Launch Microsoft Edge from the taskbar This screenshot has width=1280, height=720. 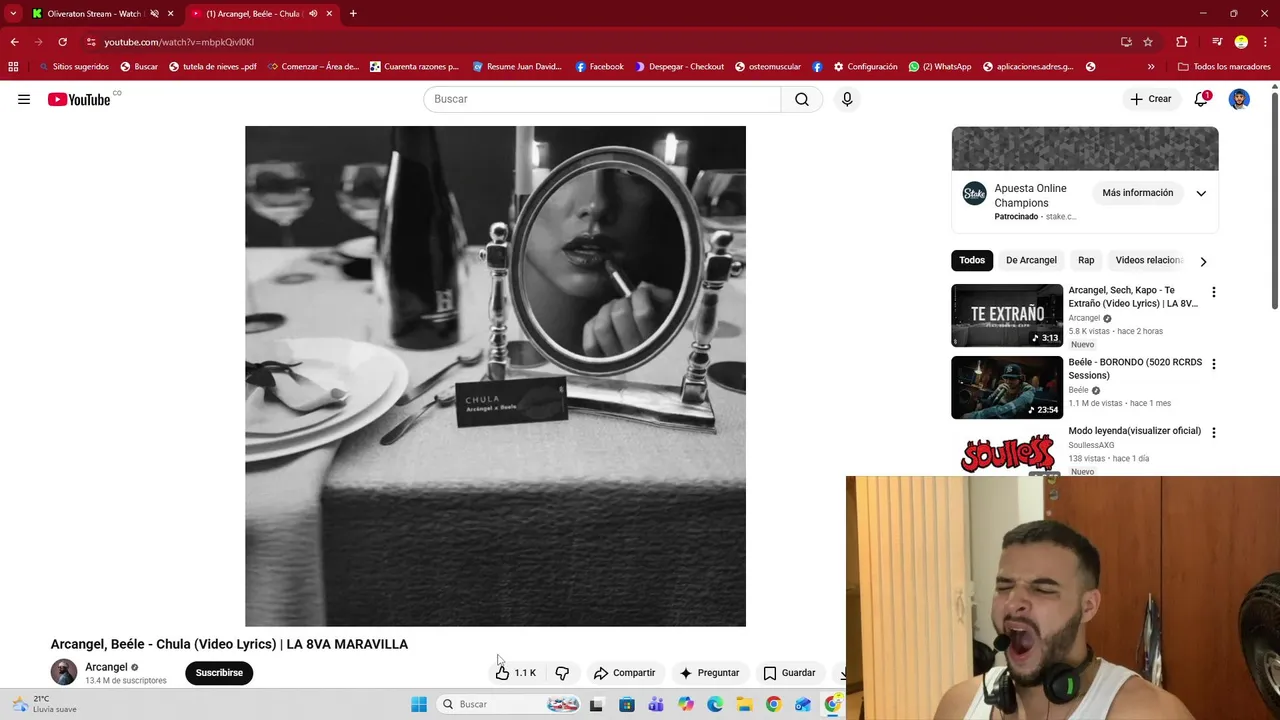tap(715, 704)
